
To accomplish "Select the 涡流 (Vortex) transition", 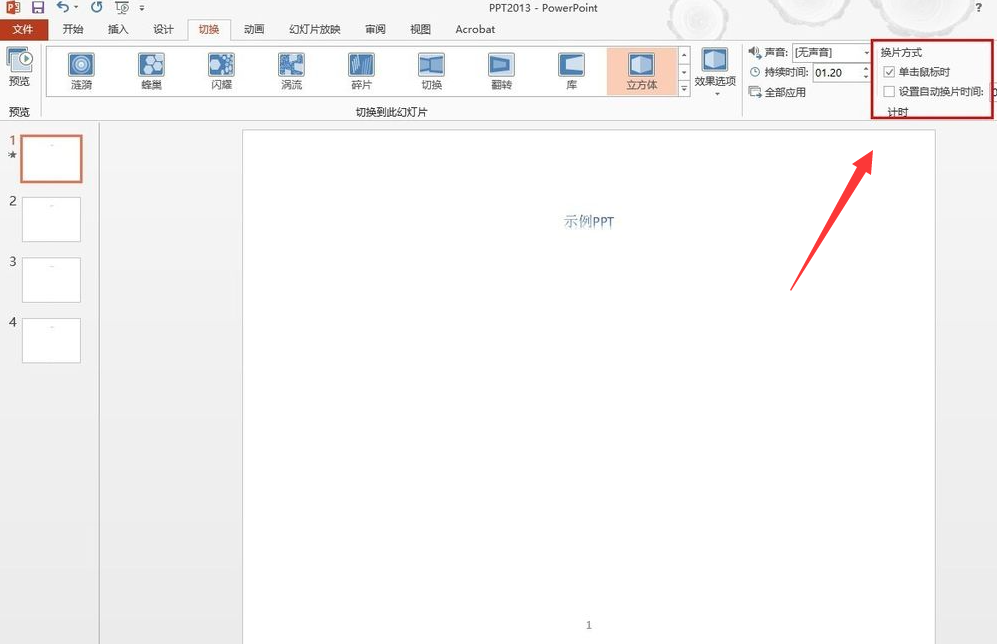I will pyautogui.click(x=291, y=71).
